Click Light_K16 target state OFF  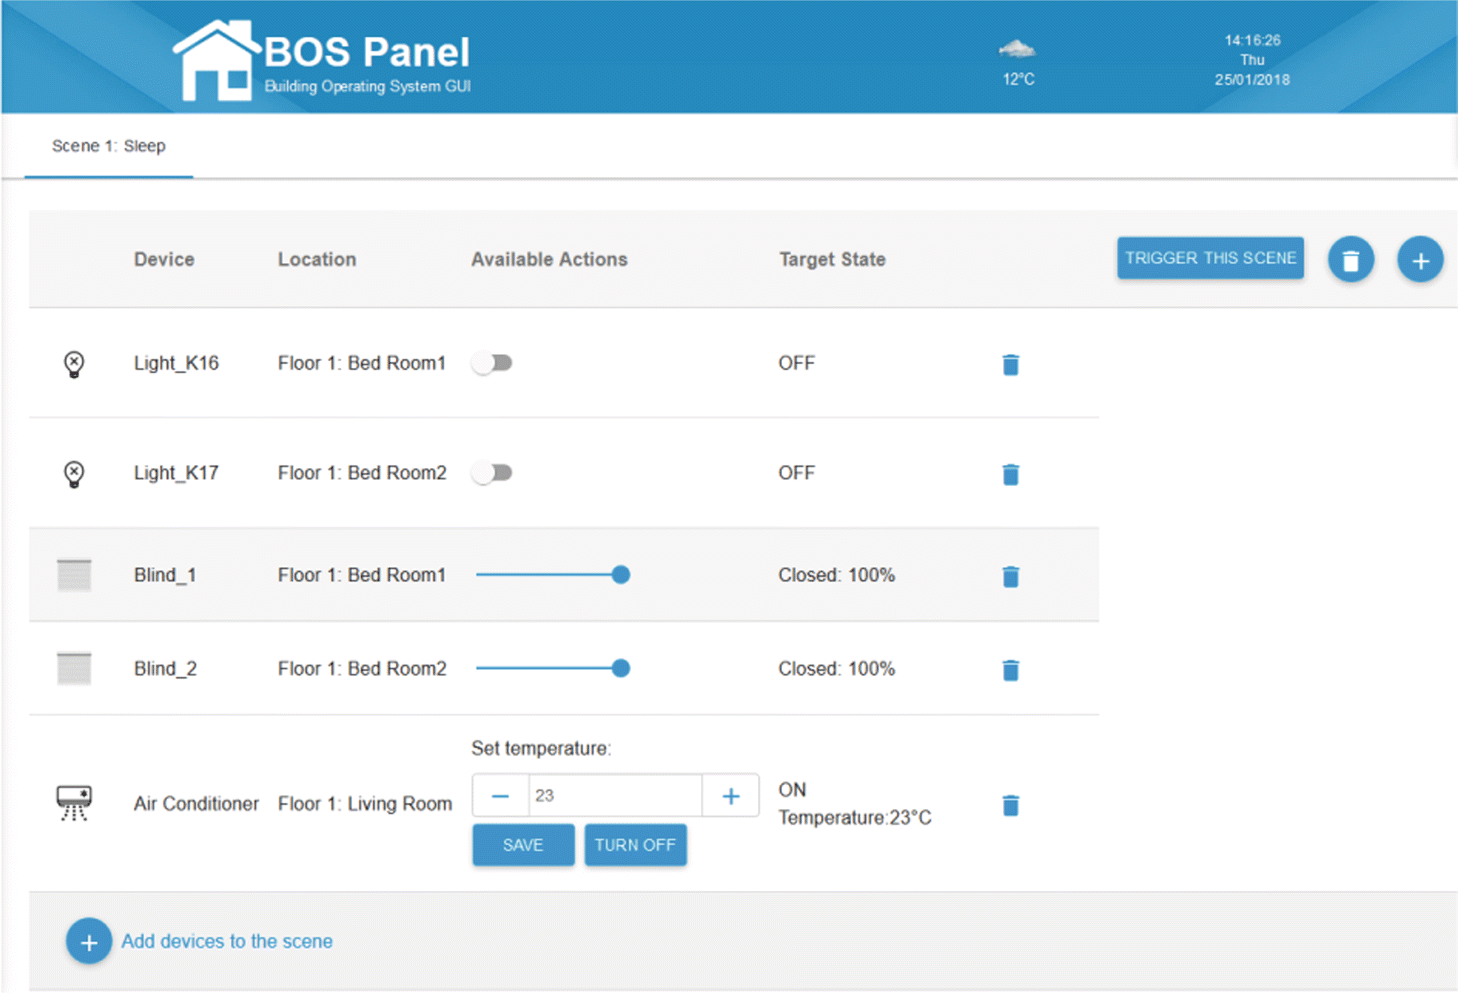coord(797,363)
